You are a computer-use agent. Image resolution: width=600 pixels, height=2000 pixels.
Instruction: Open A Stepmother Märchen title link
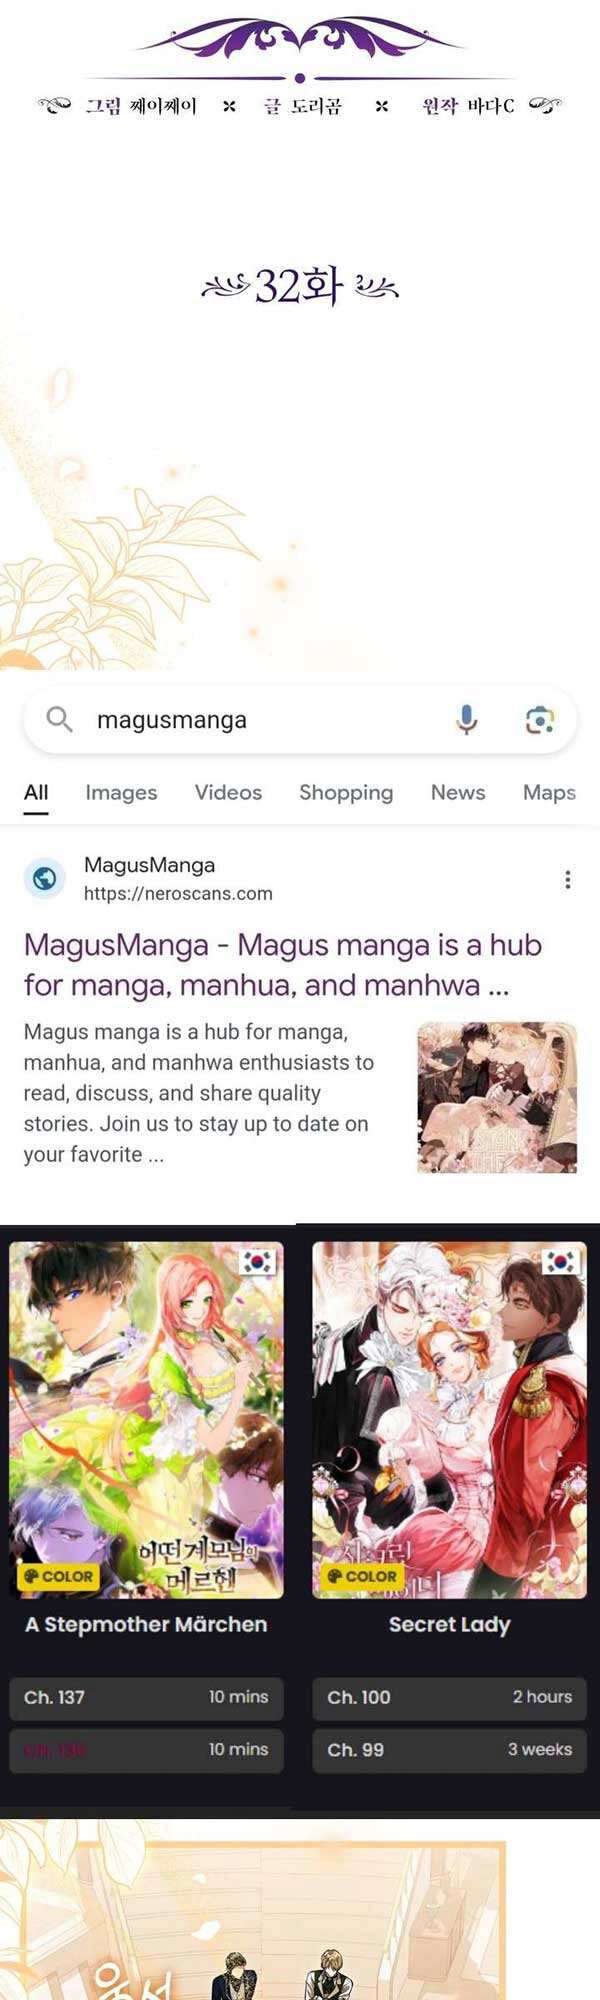click(146, 1624)
